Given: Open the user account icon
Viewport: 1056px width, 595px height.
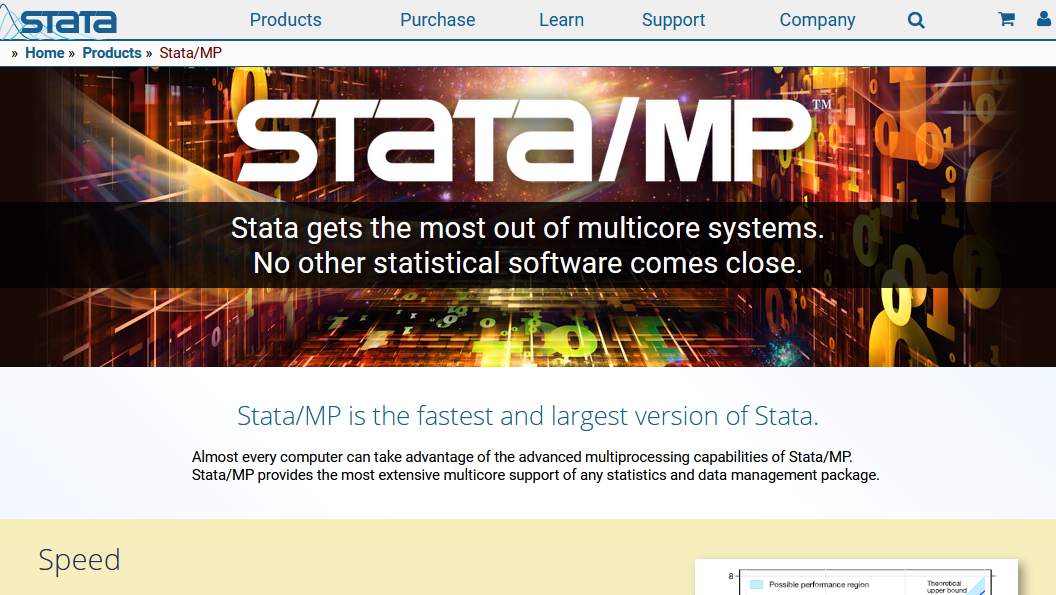Looking at the screenshot, I should coord(1044,19).
